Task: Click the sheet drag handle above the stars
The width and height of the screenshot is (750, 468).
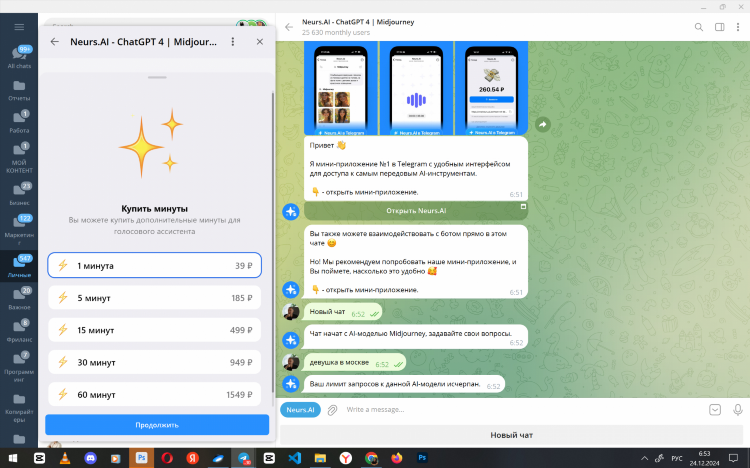Action: (157, 77)
